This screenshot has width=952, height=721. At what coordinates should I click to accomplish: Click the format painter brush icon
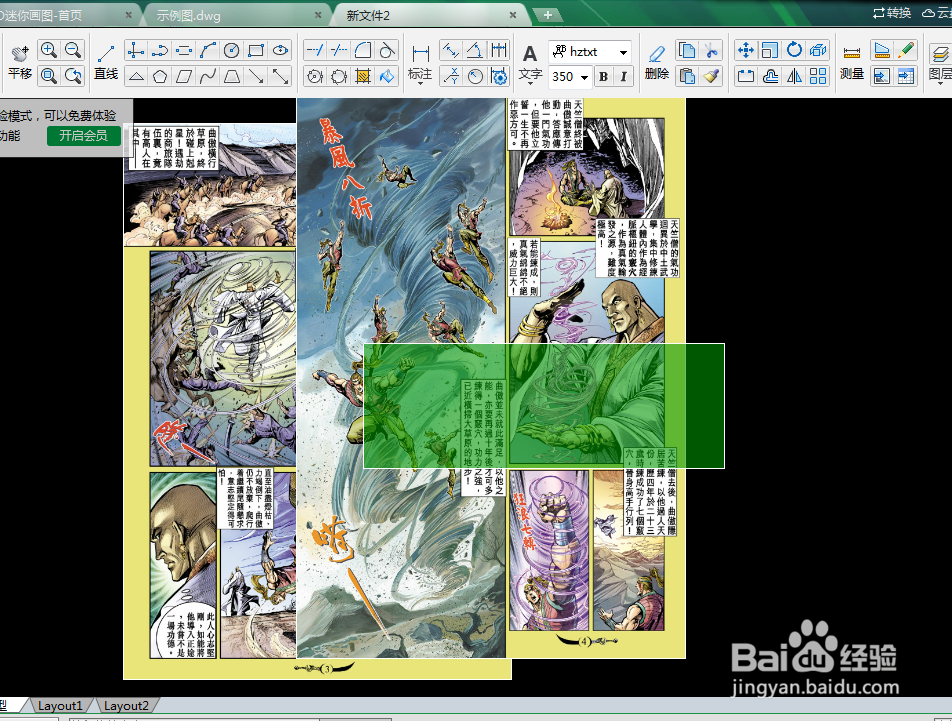711,76
